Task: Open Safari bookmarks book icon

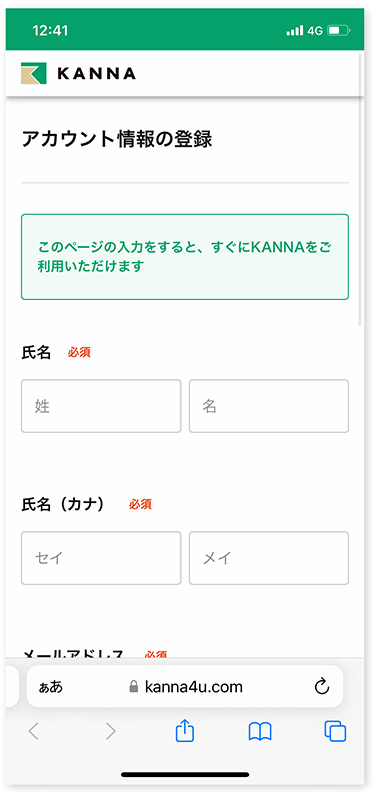Action: coord(260,731)
